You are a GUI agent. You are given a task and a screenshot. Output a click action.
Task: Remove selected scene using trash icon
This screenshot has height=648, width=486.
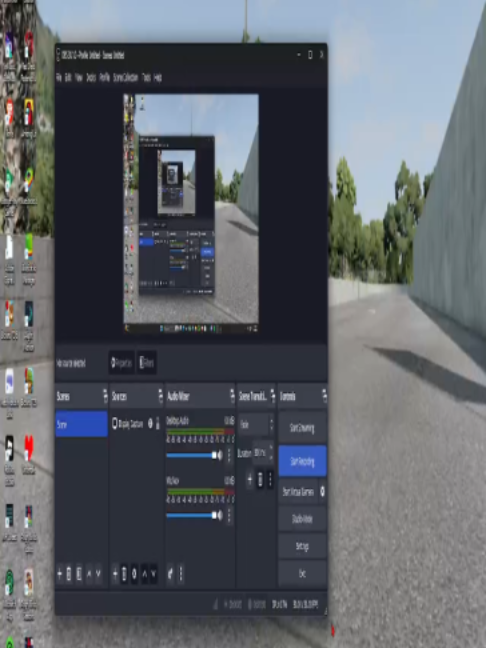click(69, 574)
